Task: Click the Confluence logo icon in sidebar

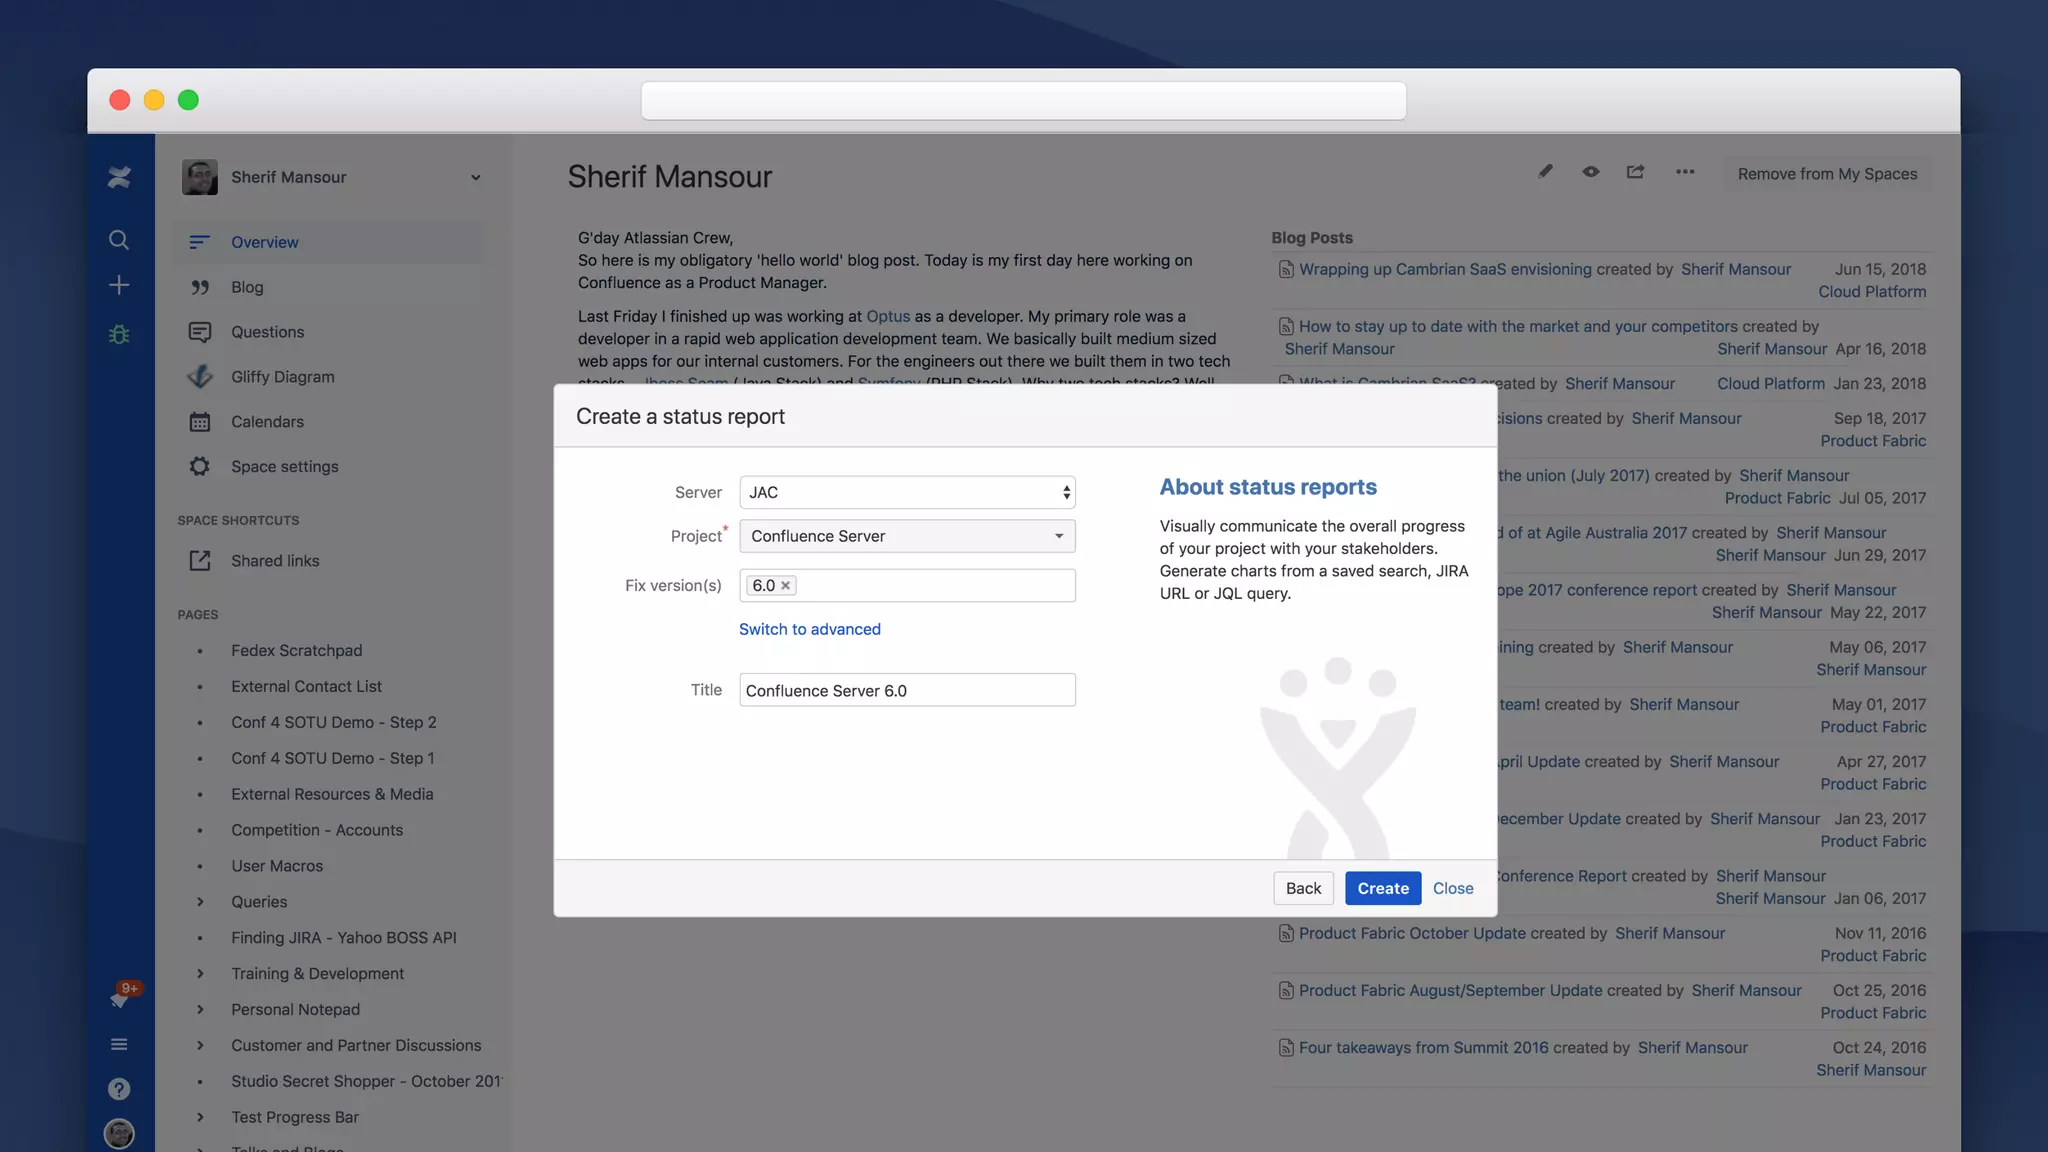Action: click(119, 177)
